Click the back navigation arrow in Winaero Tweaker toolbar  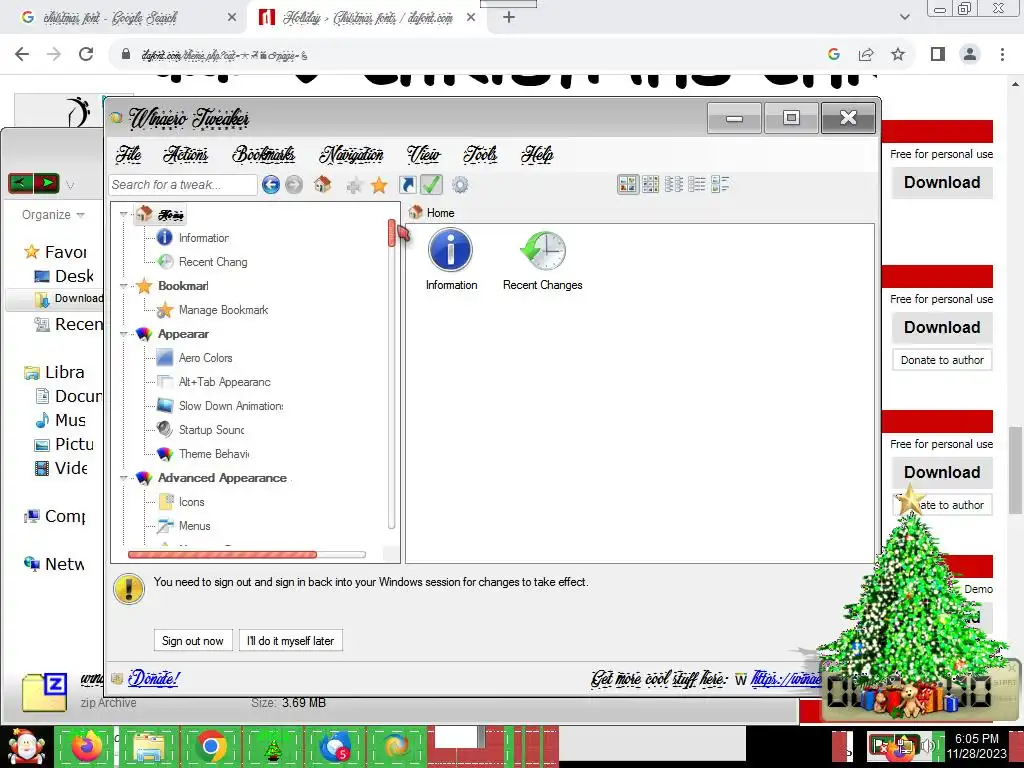pyautogui.click(x=270, y=185)
